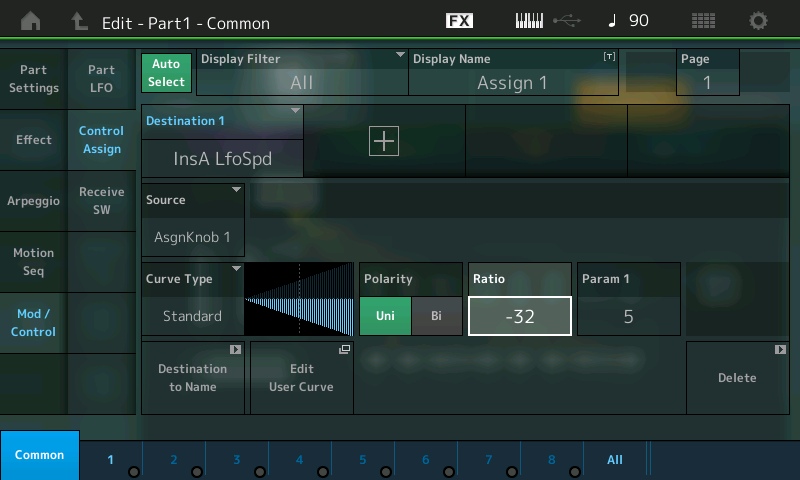Select the Page number field

point(708,72)
